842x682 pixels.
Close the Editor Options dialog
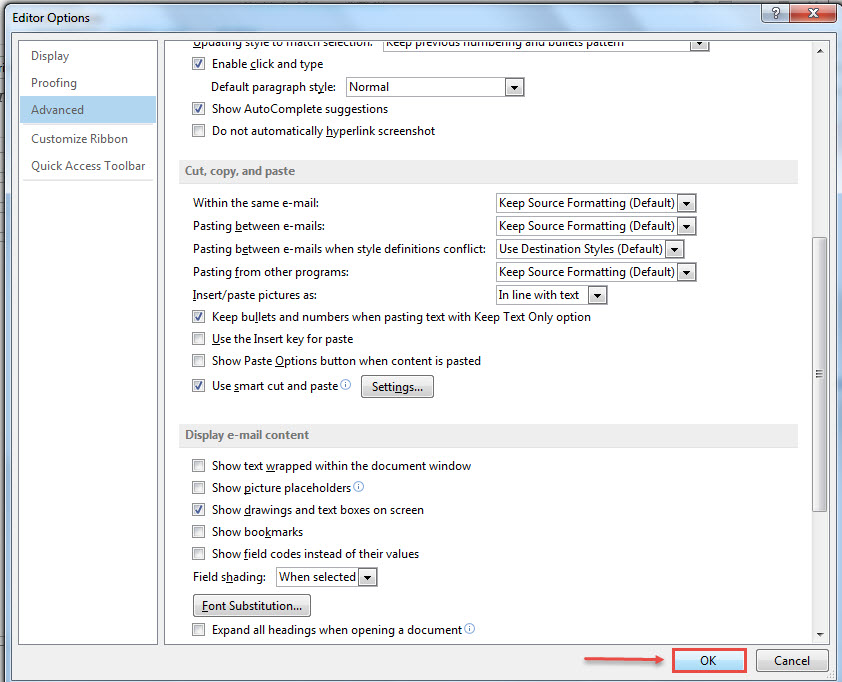coord(814,13)
